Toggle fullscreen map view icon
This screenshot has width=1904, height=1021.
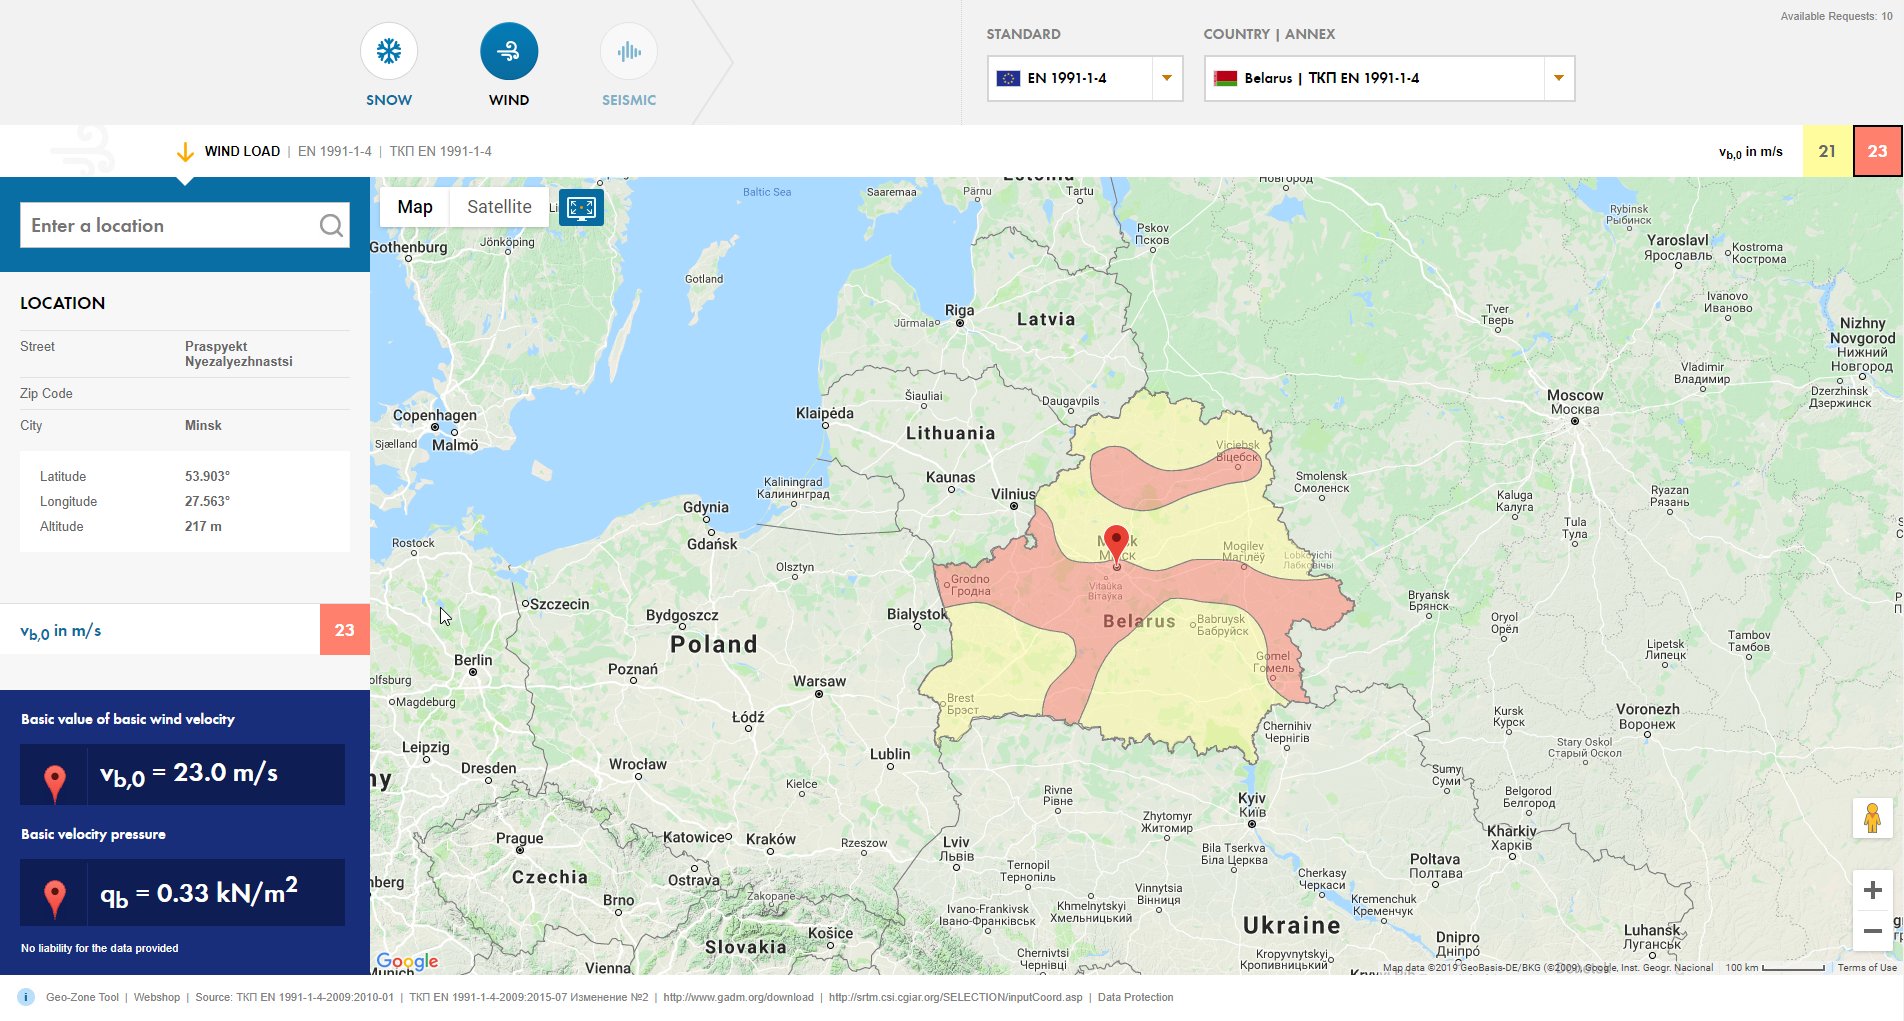point(581,207)
